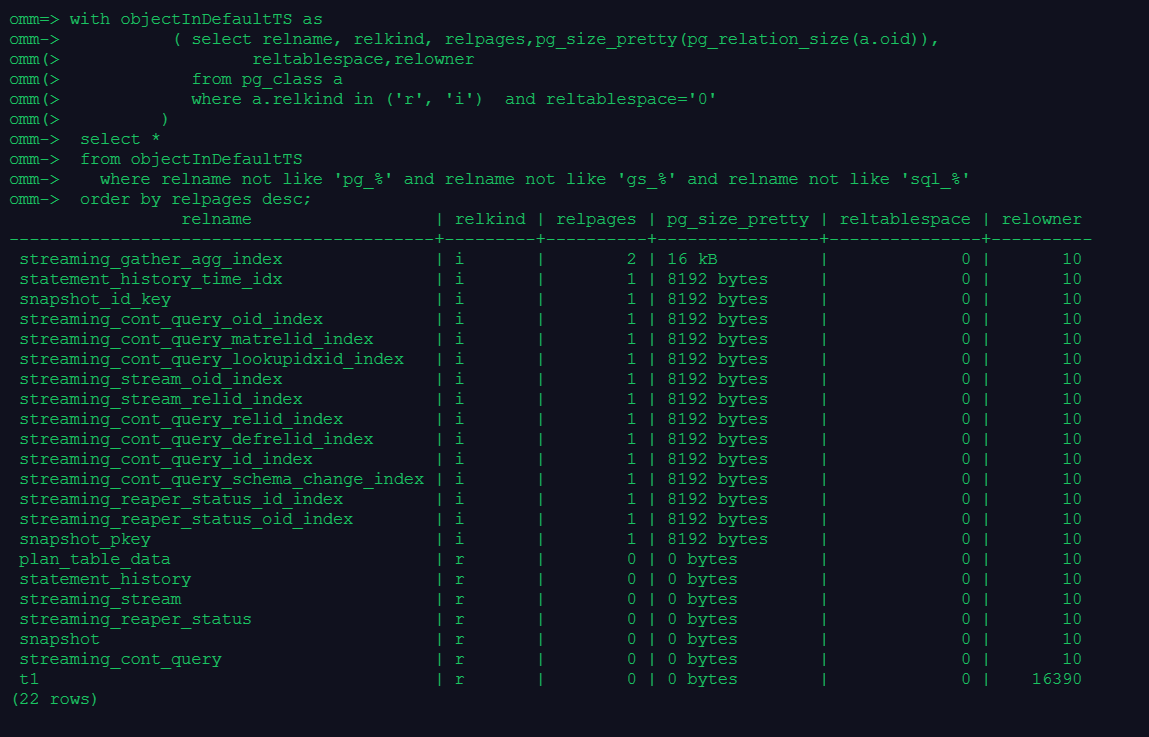Viewport: 1149px width, 737px height.
Task: Click the snapshot_id_key entry
Action: click(x=95, y=299)
